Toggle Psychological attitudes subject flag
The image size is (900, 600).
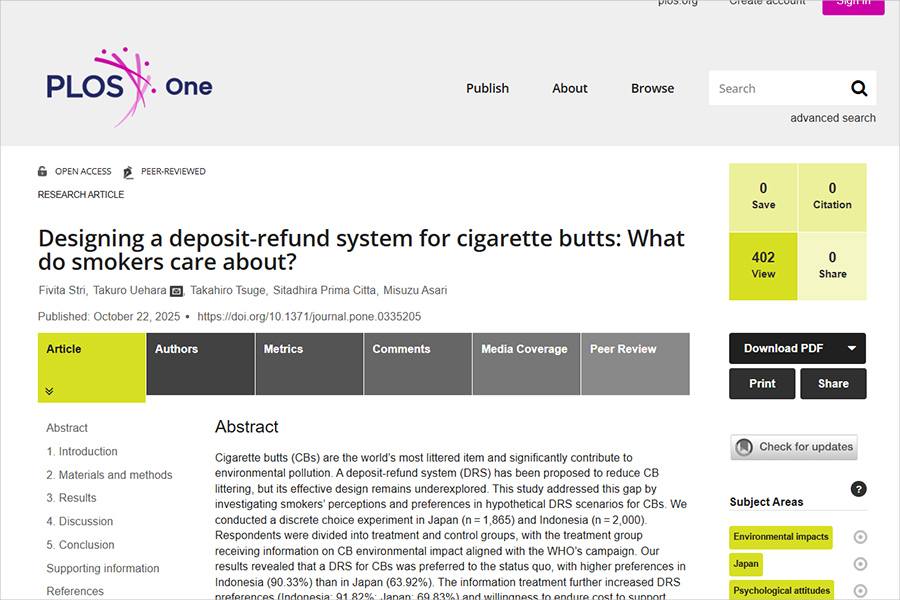[860, 590]
